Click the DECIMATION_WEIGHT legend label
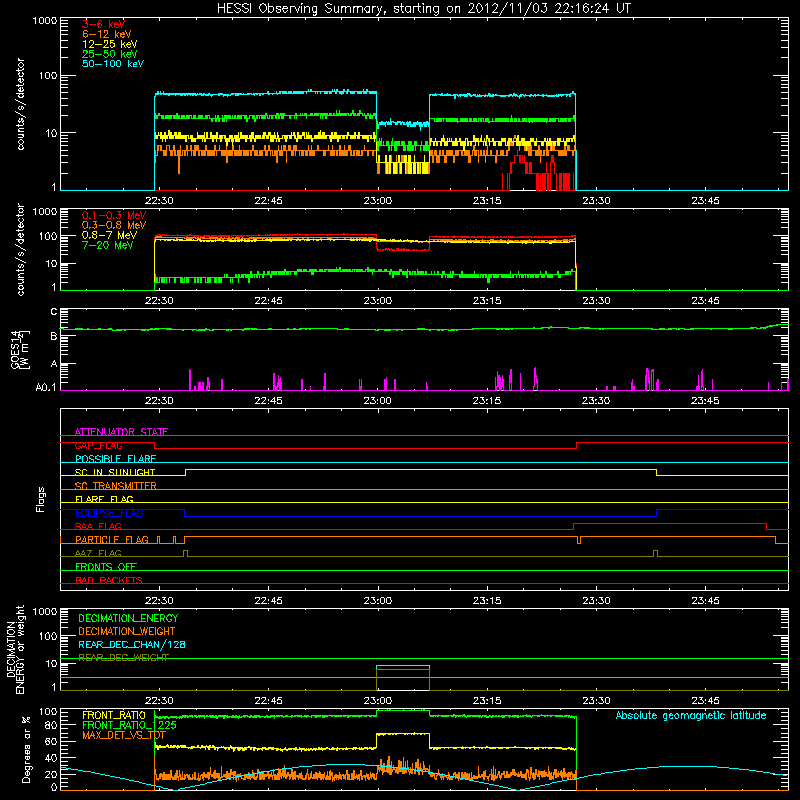This screenshot has height=800, width=800. [x=127, y=632]
